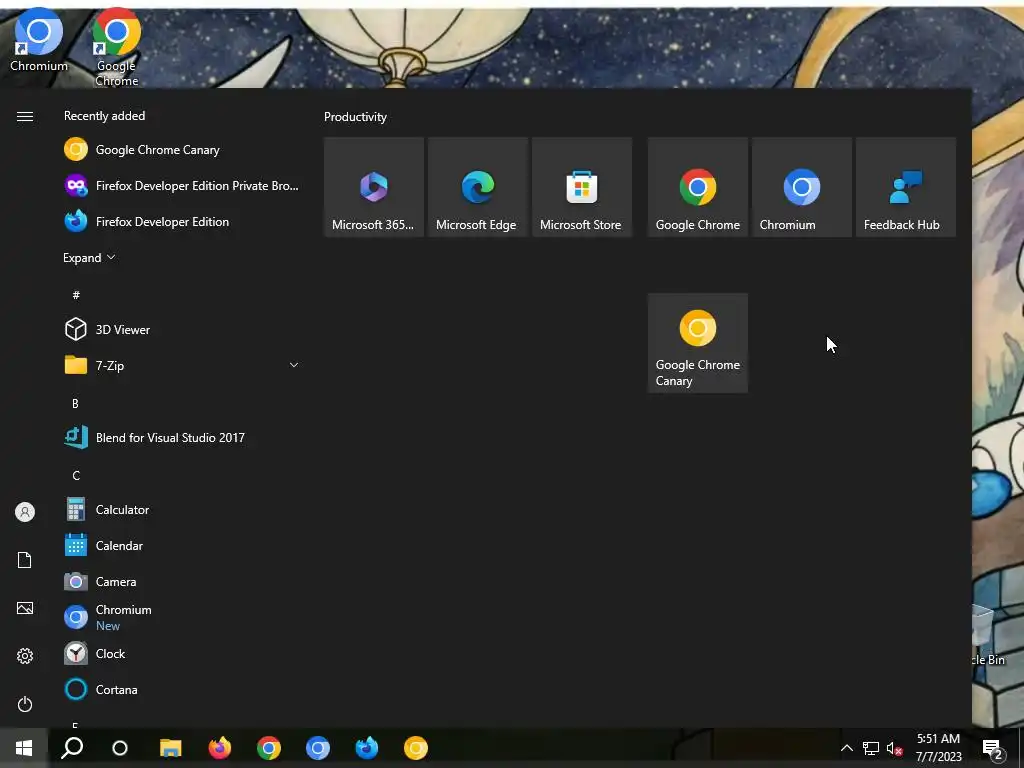Launch Google Chrome tile
Screen dimensions: 1024x768
pyautogui.click(x=697, y=187)
